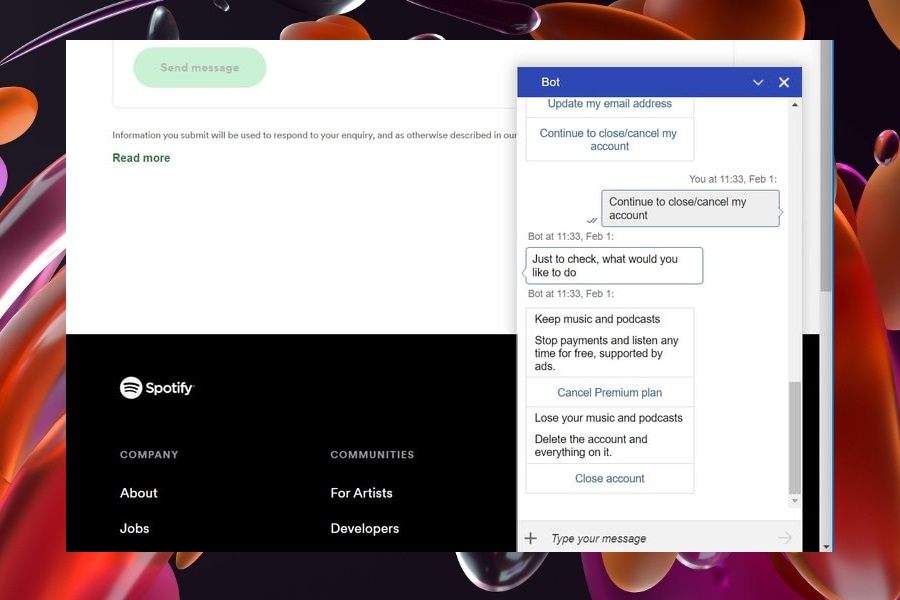Minimize the Bot chat using the chevron

pyautogui.click(x=758, y=82)
